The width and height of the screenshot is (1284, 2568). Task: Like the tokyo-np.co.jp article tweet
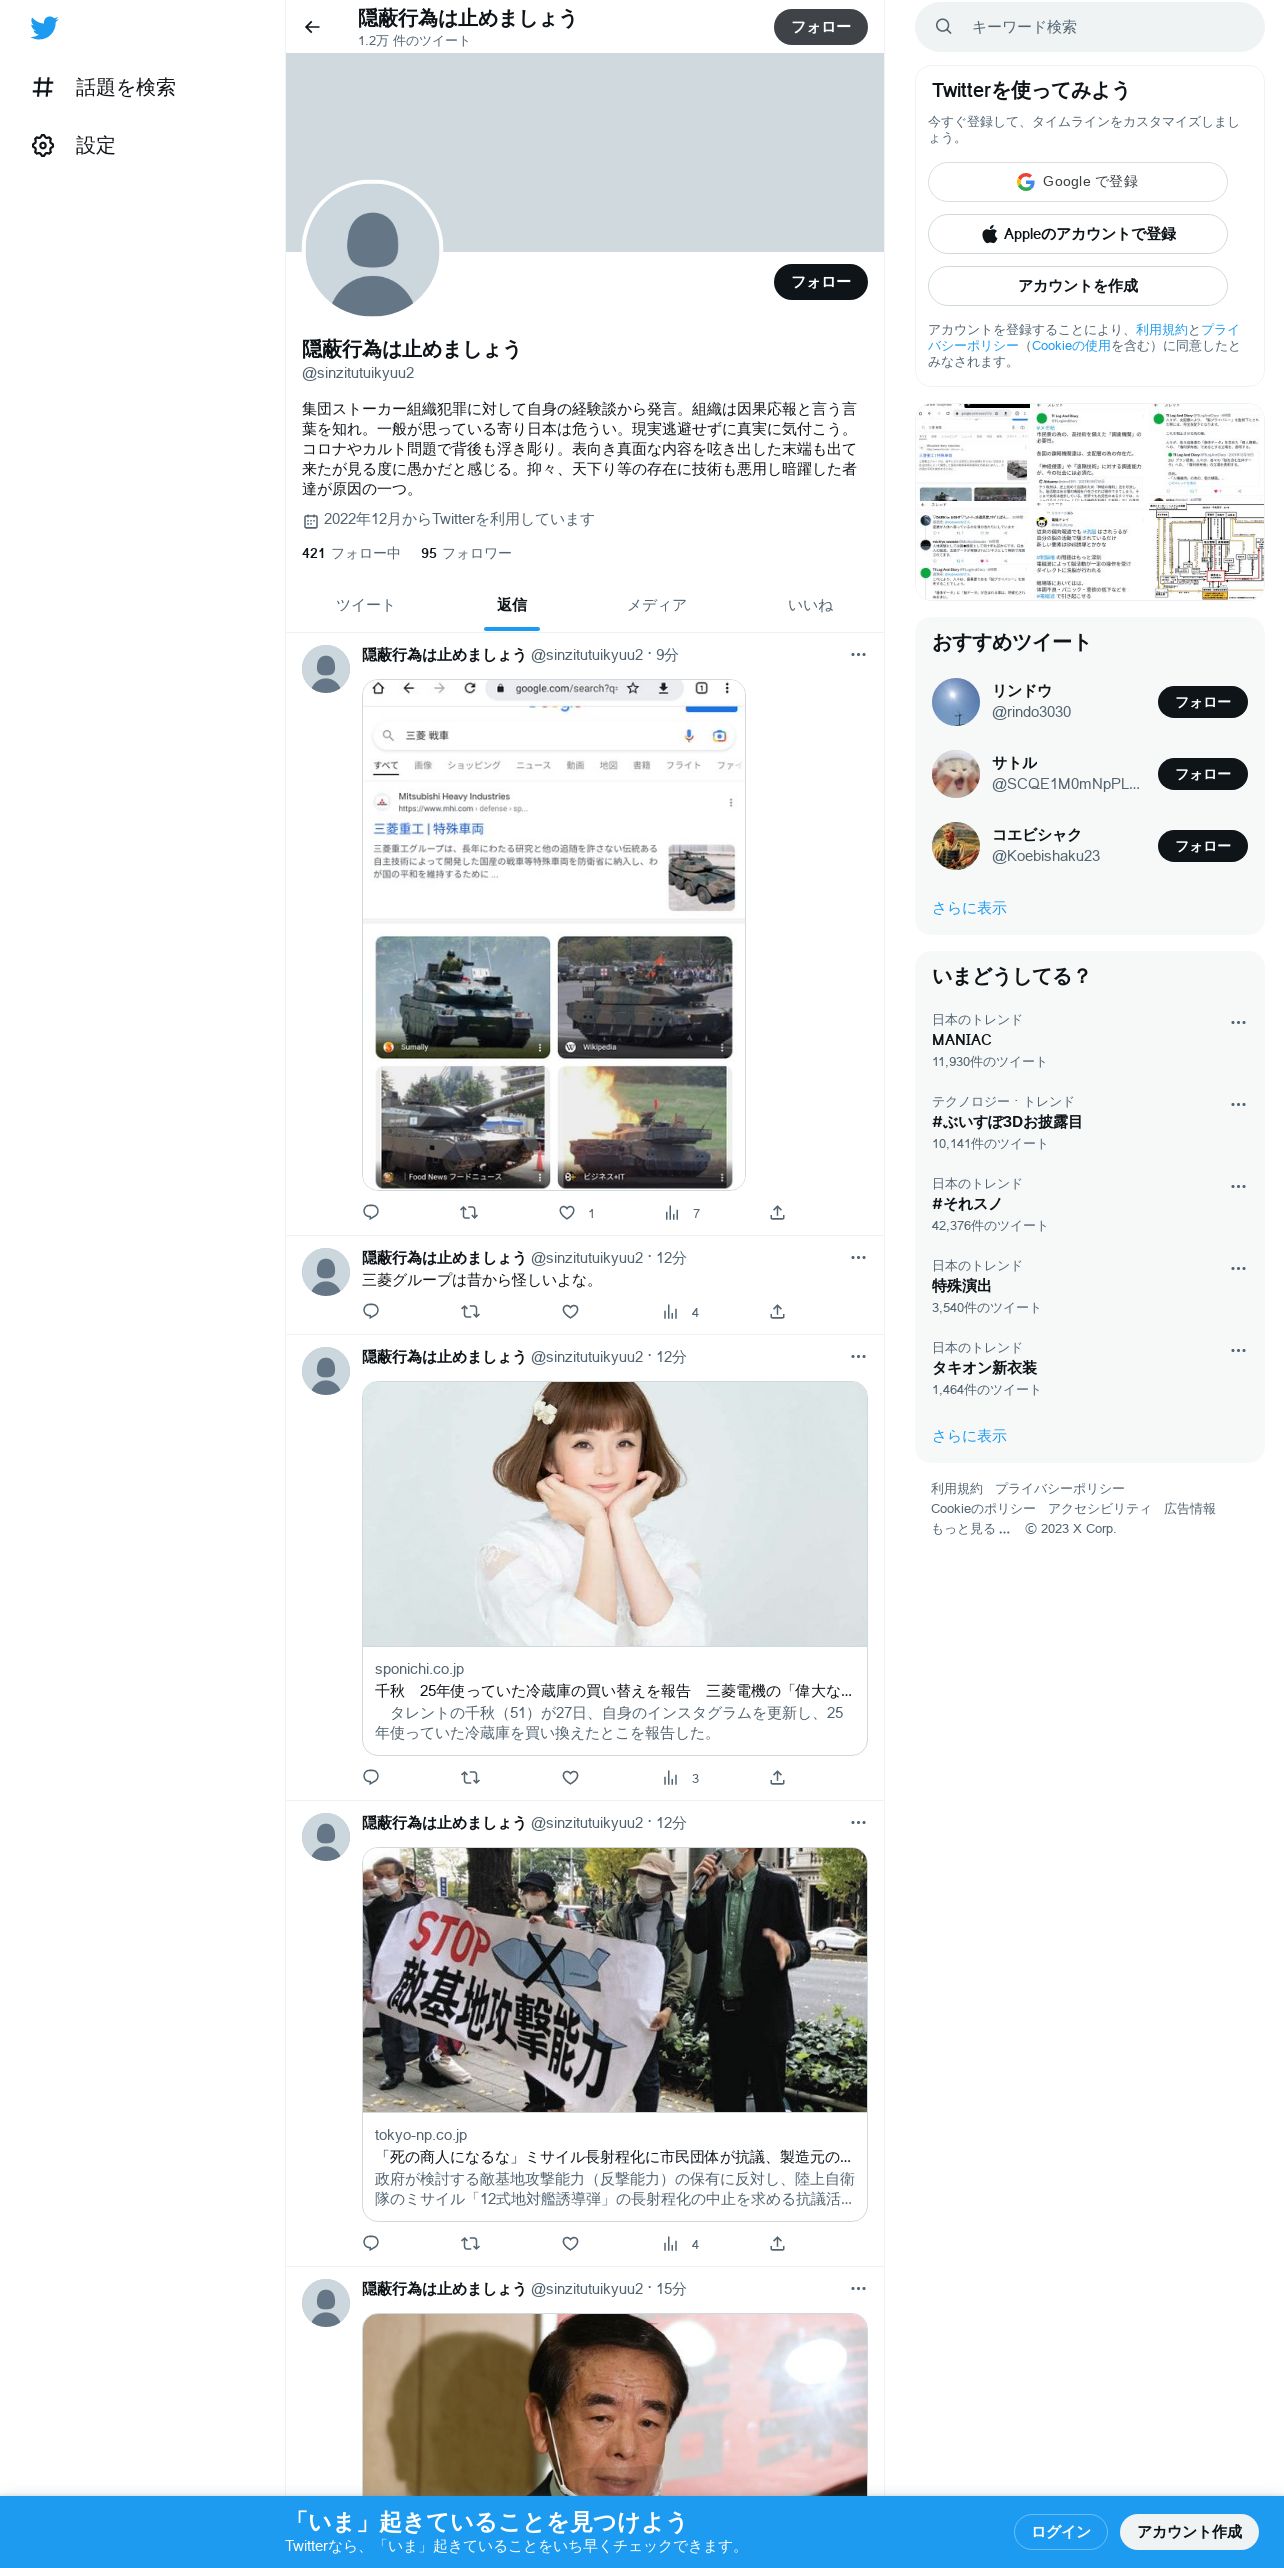[x=570, y=2243]
